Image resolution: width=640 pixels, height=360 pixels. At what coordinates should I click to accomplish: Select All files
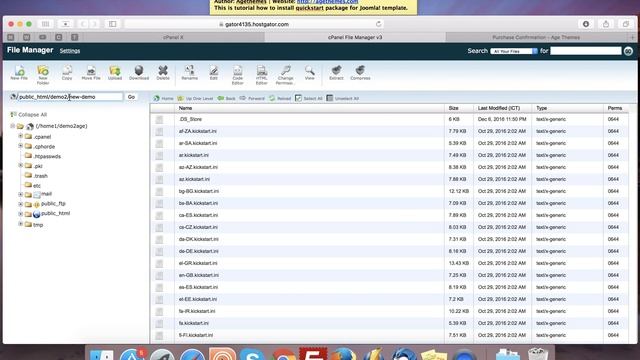pos(309,98)
